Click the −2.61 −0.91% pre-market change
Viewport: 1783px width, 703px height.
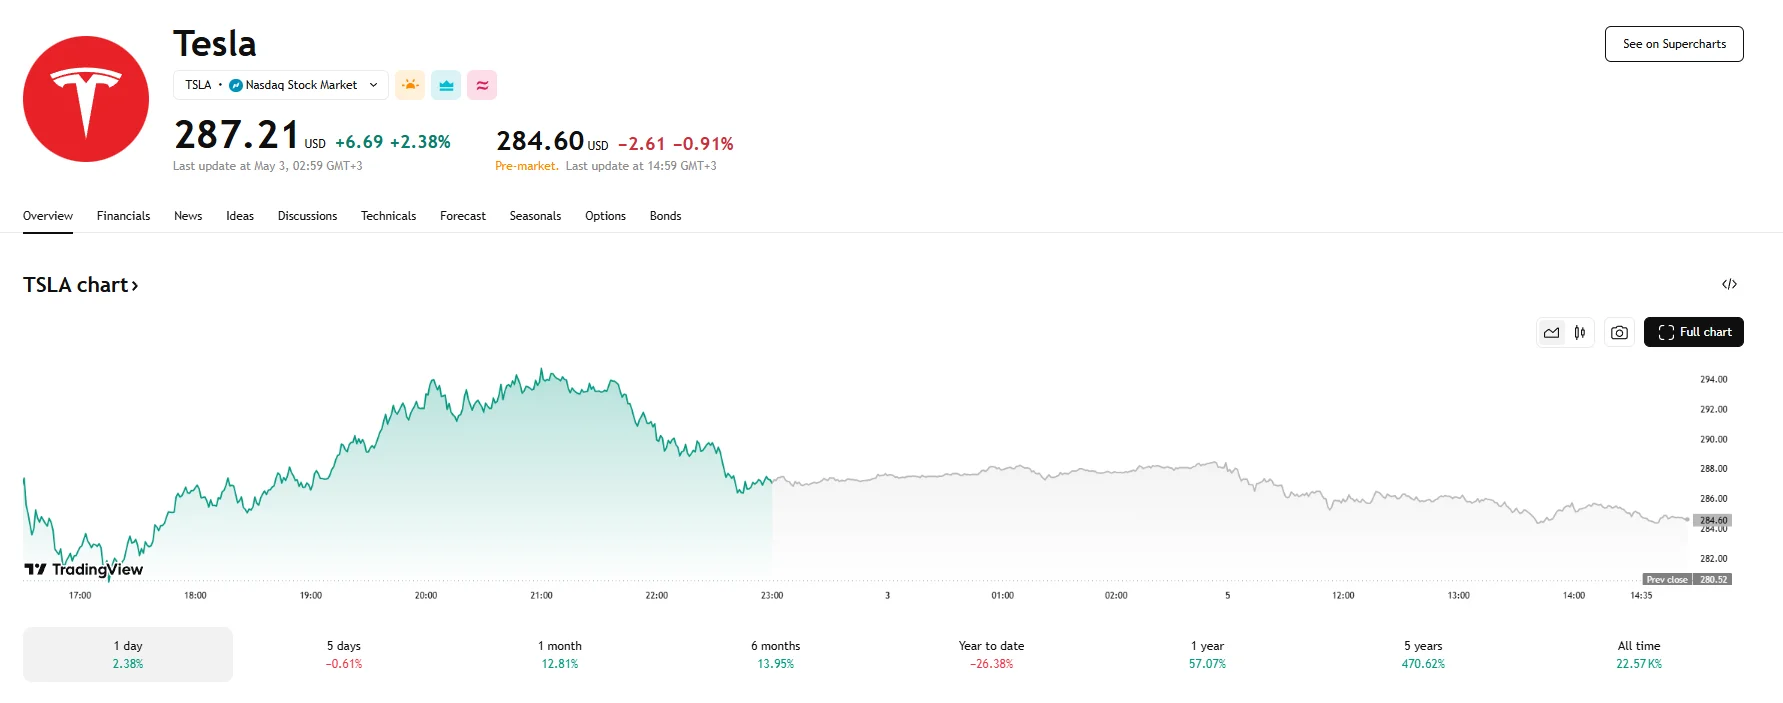click(676, 144)
